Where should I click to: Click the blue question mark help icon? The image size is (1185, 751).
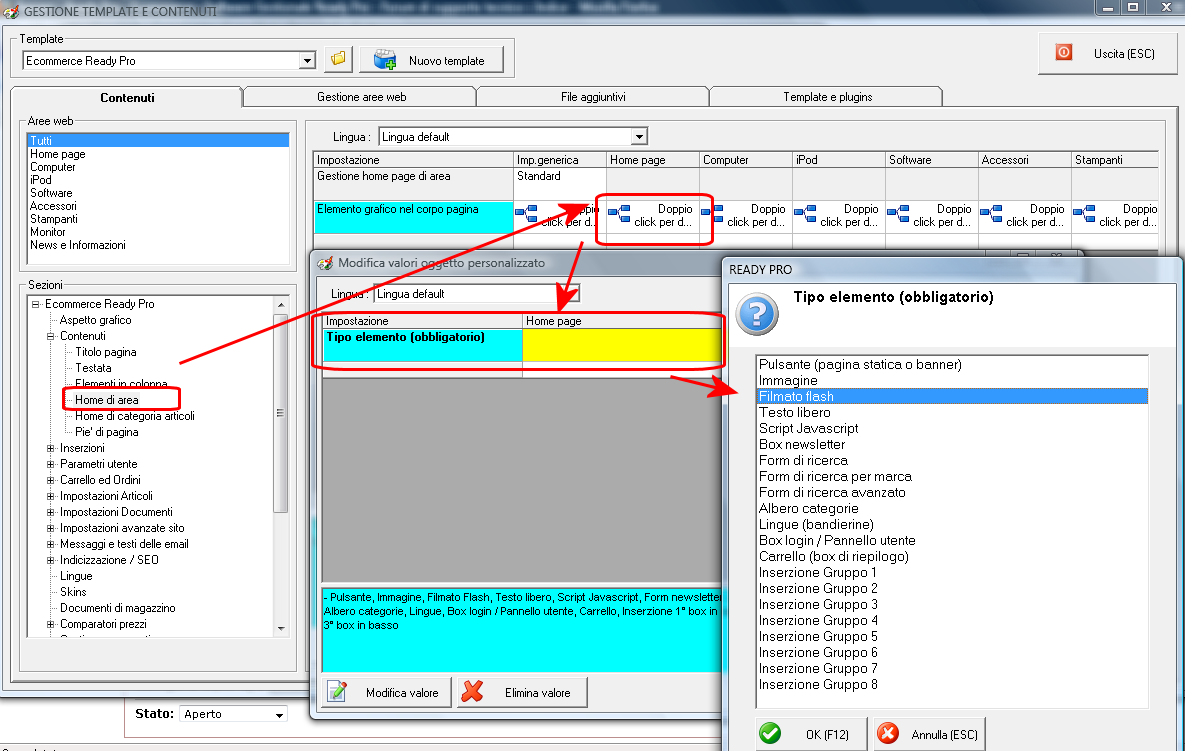(x=757, y=314)
